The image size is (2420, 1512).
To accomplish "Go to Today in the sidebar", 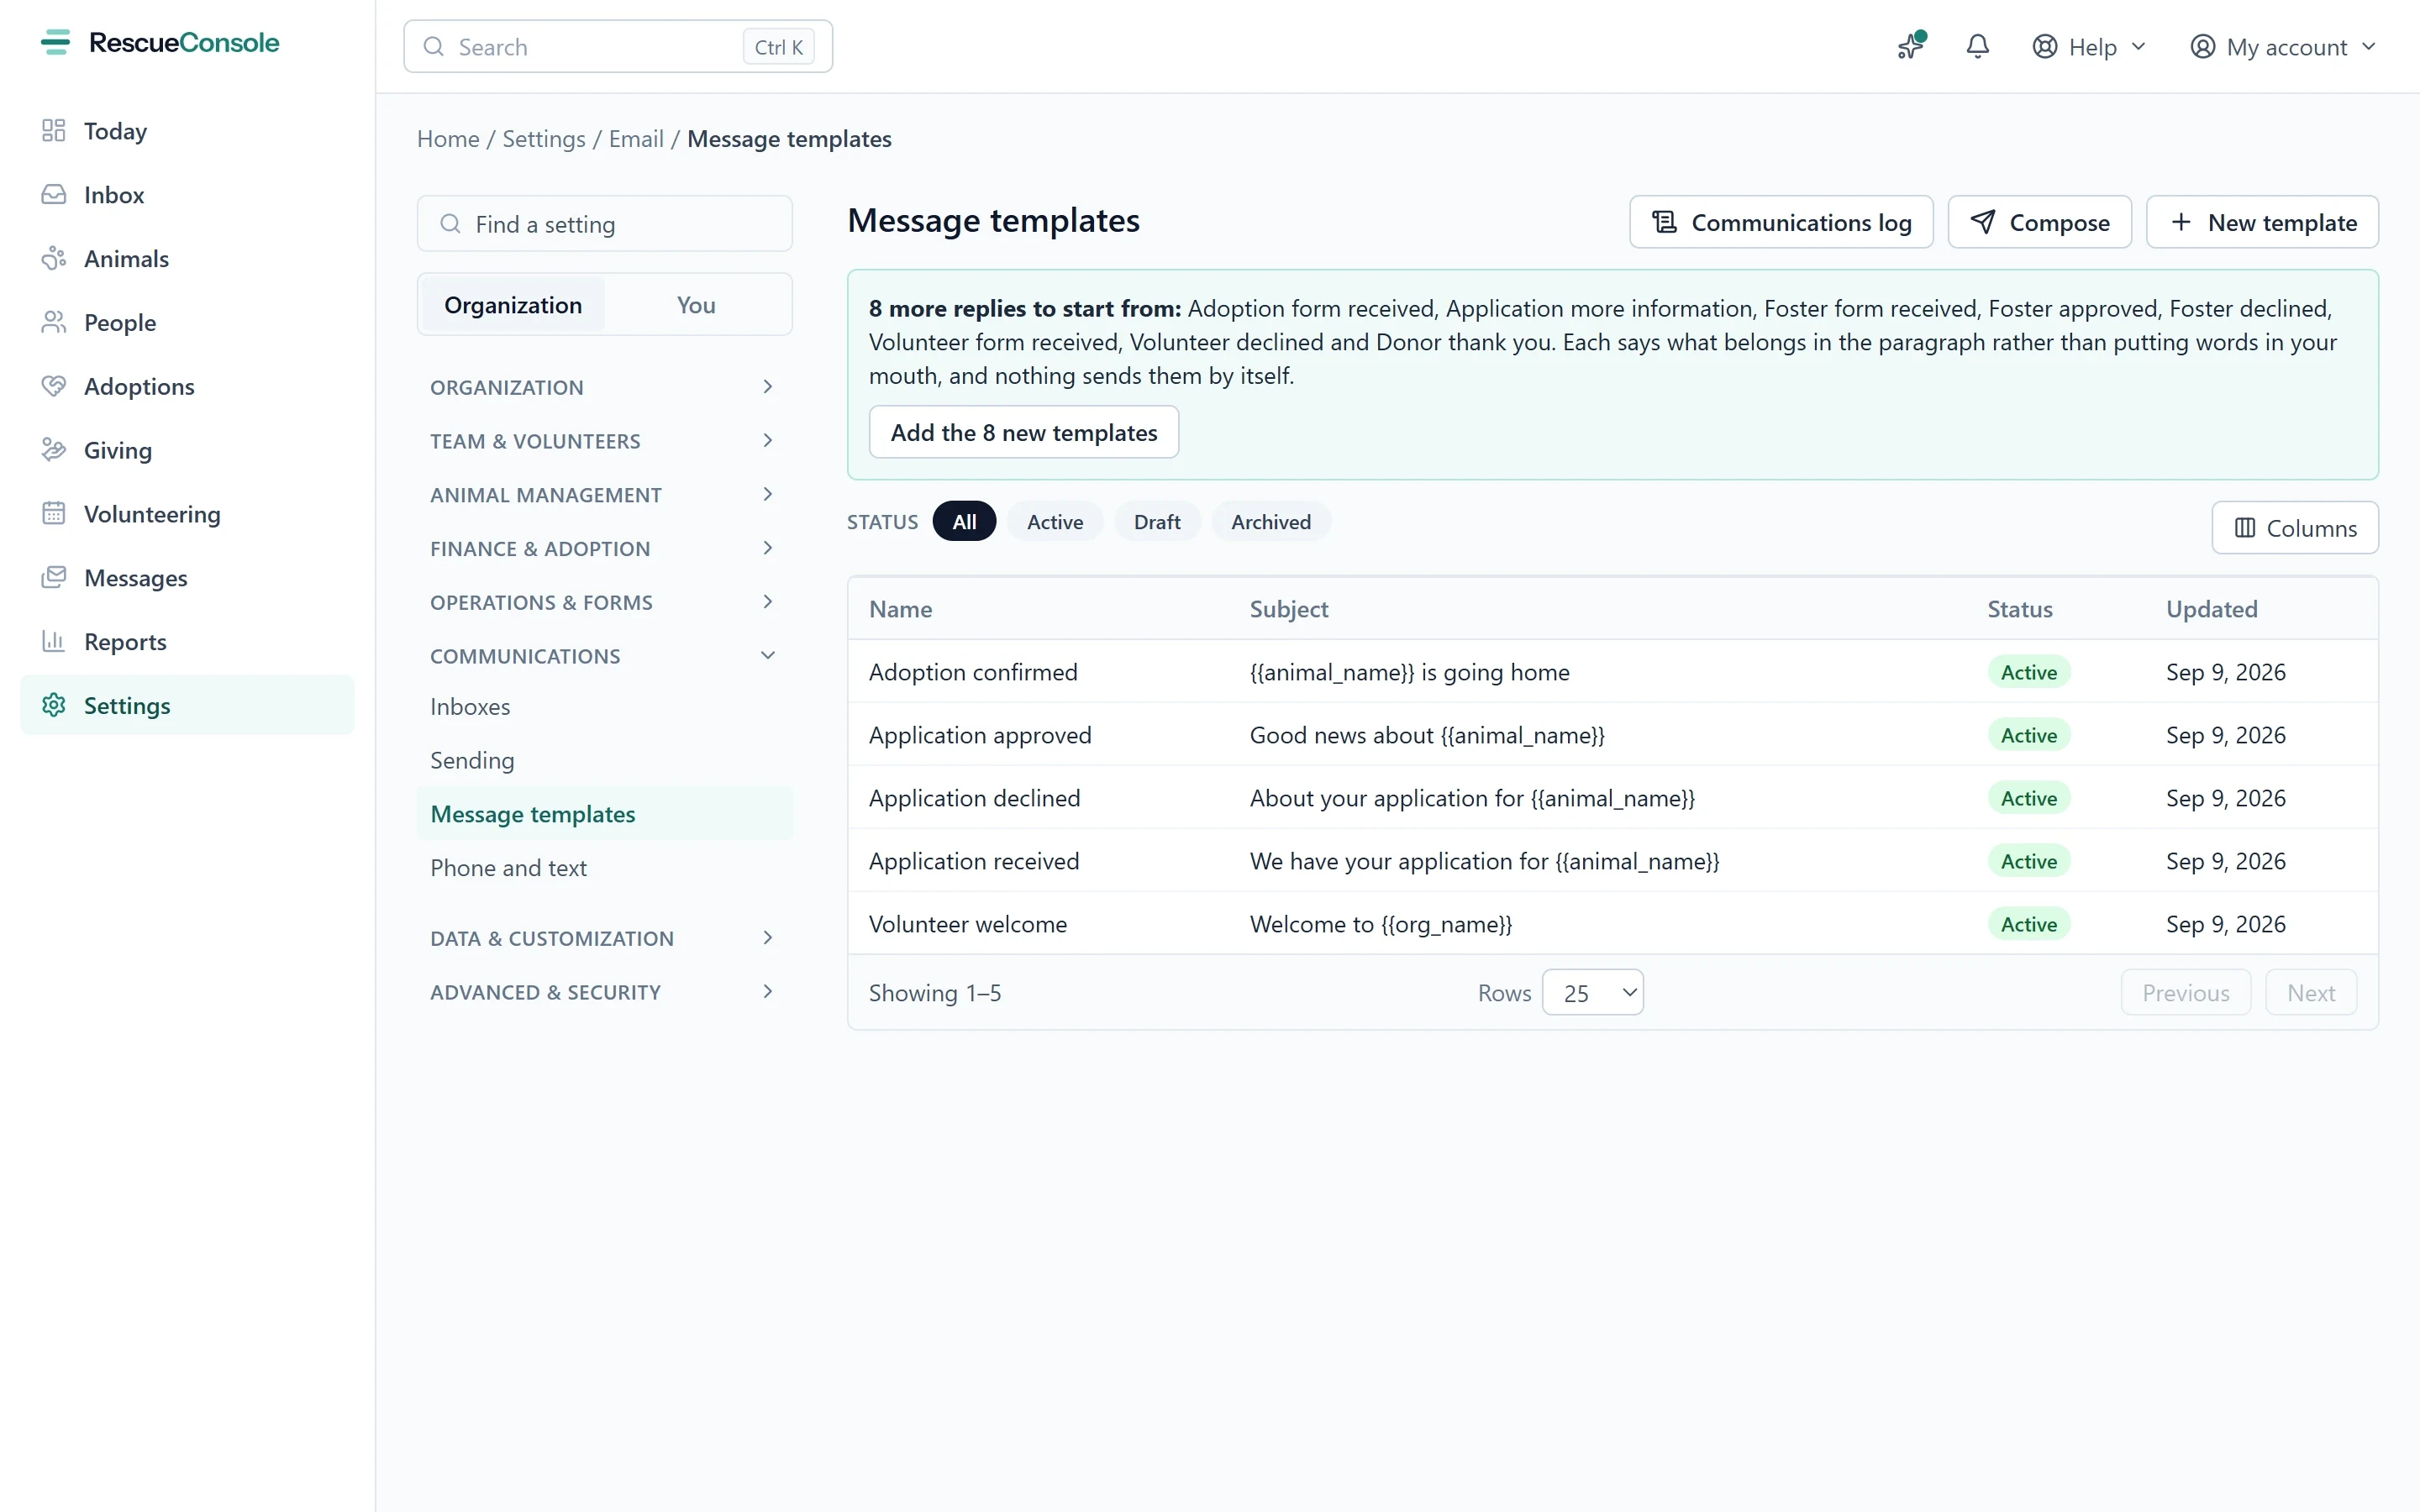I will point(187,131).
